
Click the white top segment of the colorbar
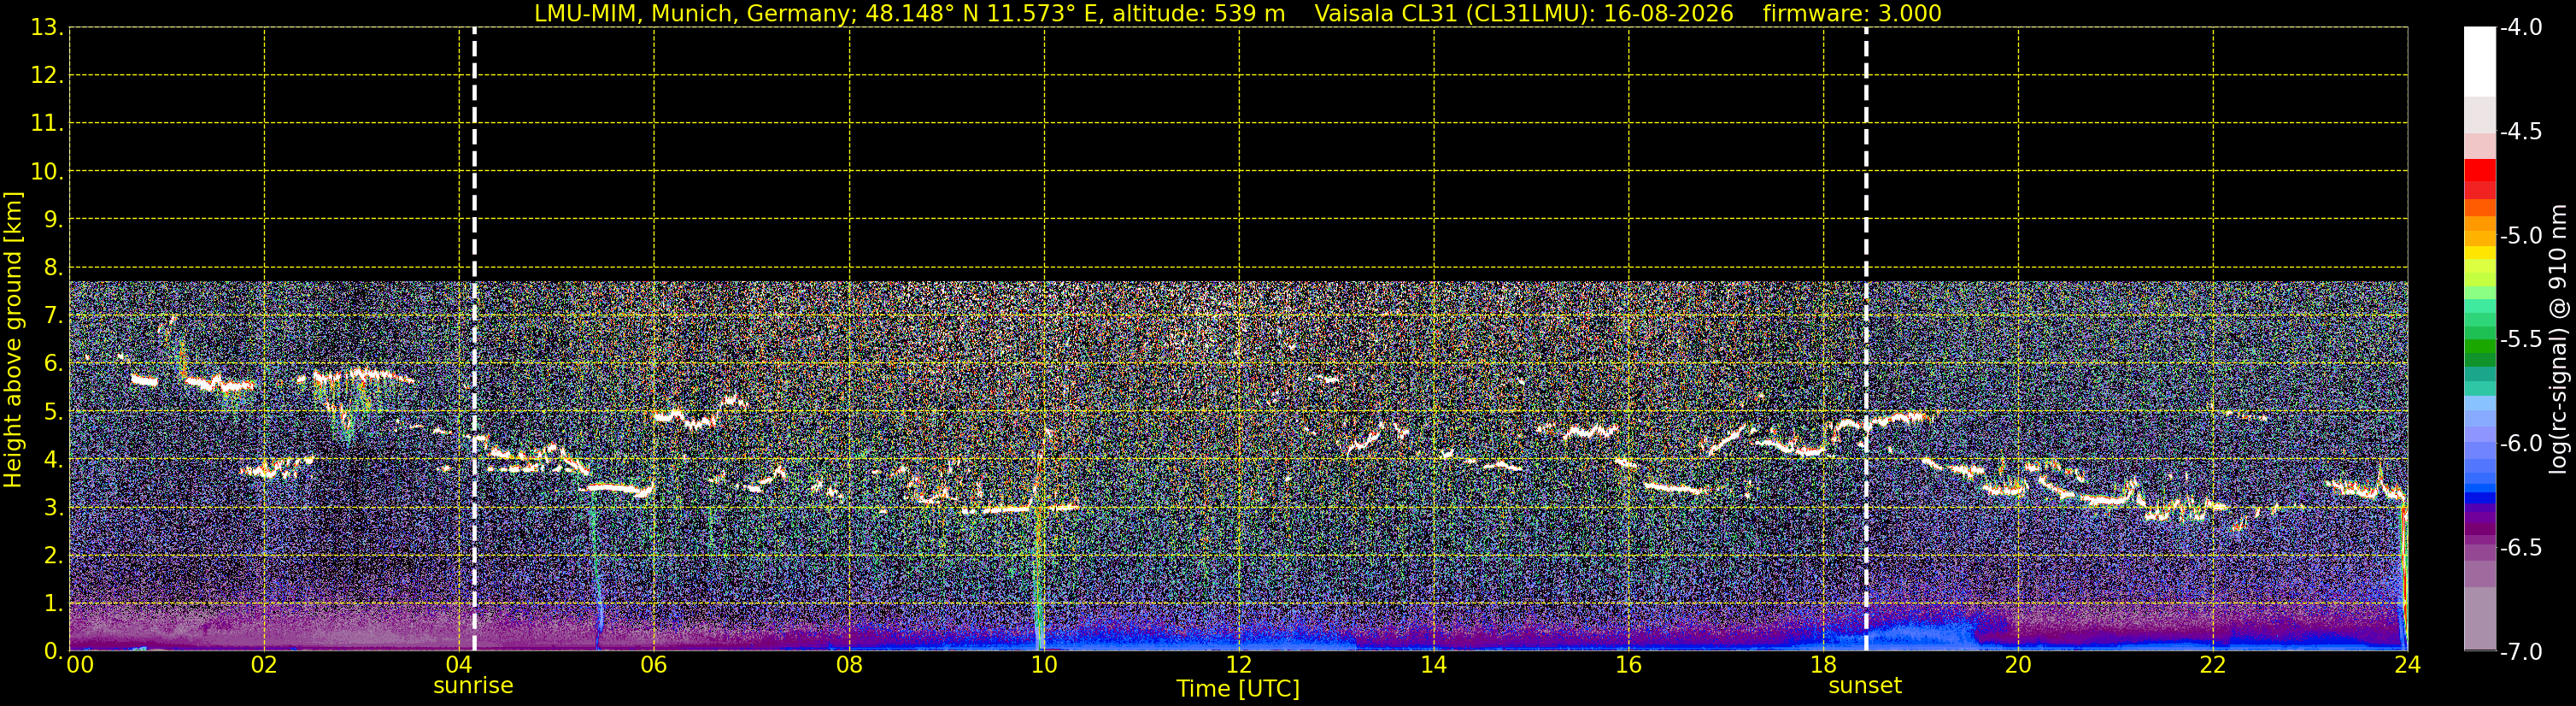point(2480,62)
